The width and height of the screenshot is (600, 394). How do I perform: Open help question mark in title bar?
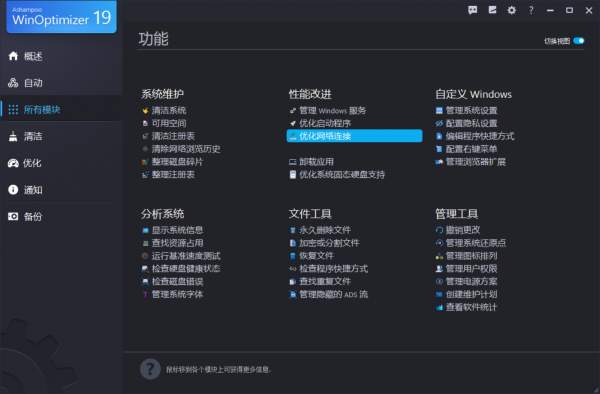coord(531,10)
